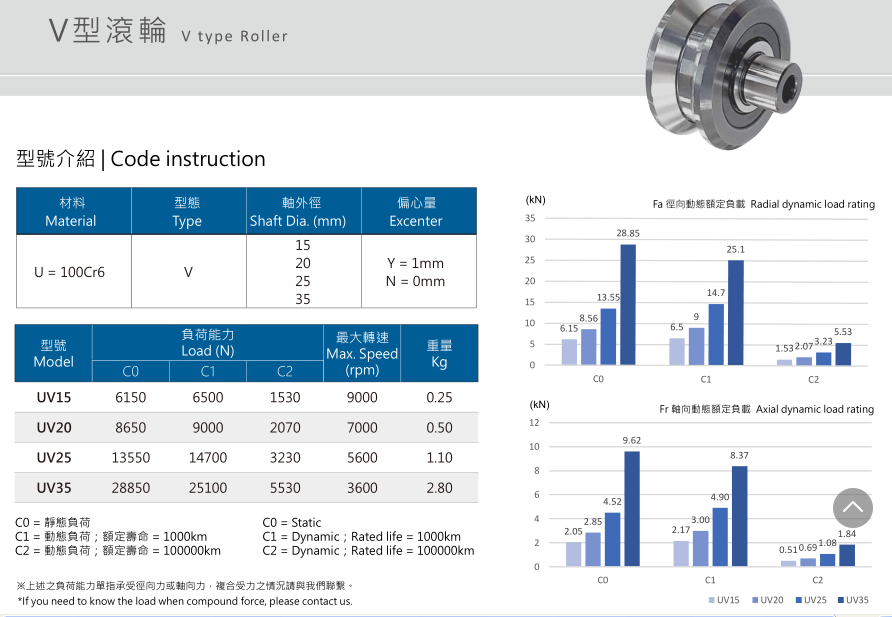
Task: Click the scroll-to-top arrow button
Action: 853,508
